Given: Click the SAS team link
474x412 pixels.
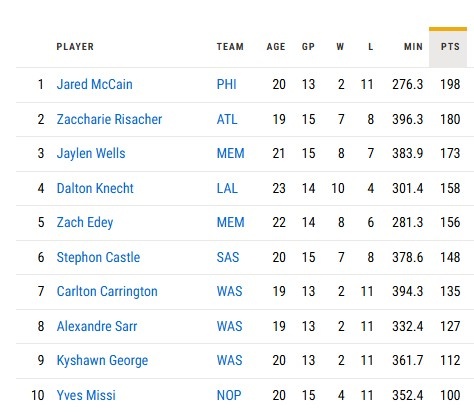Looking at the screenshot, I should pos(228,257).
